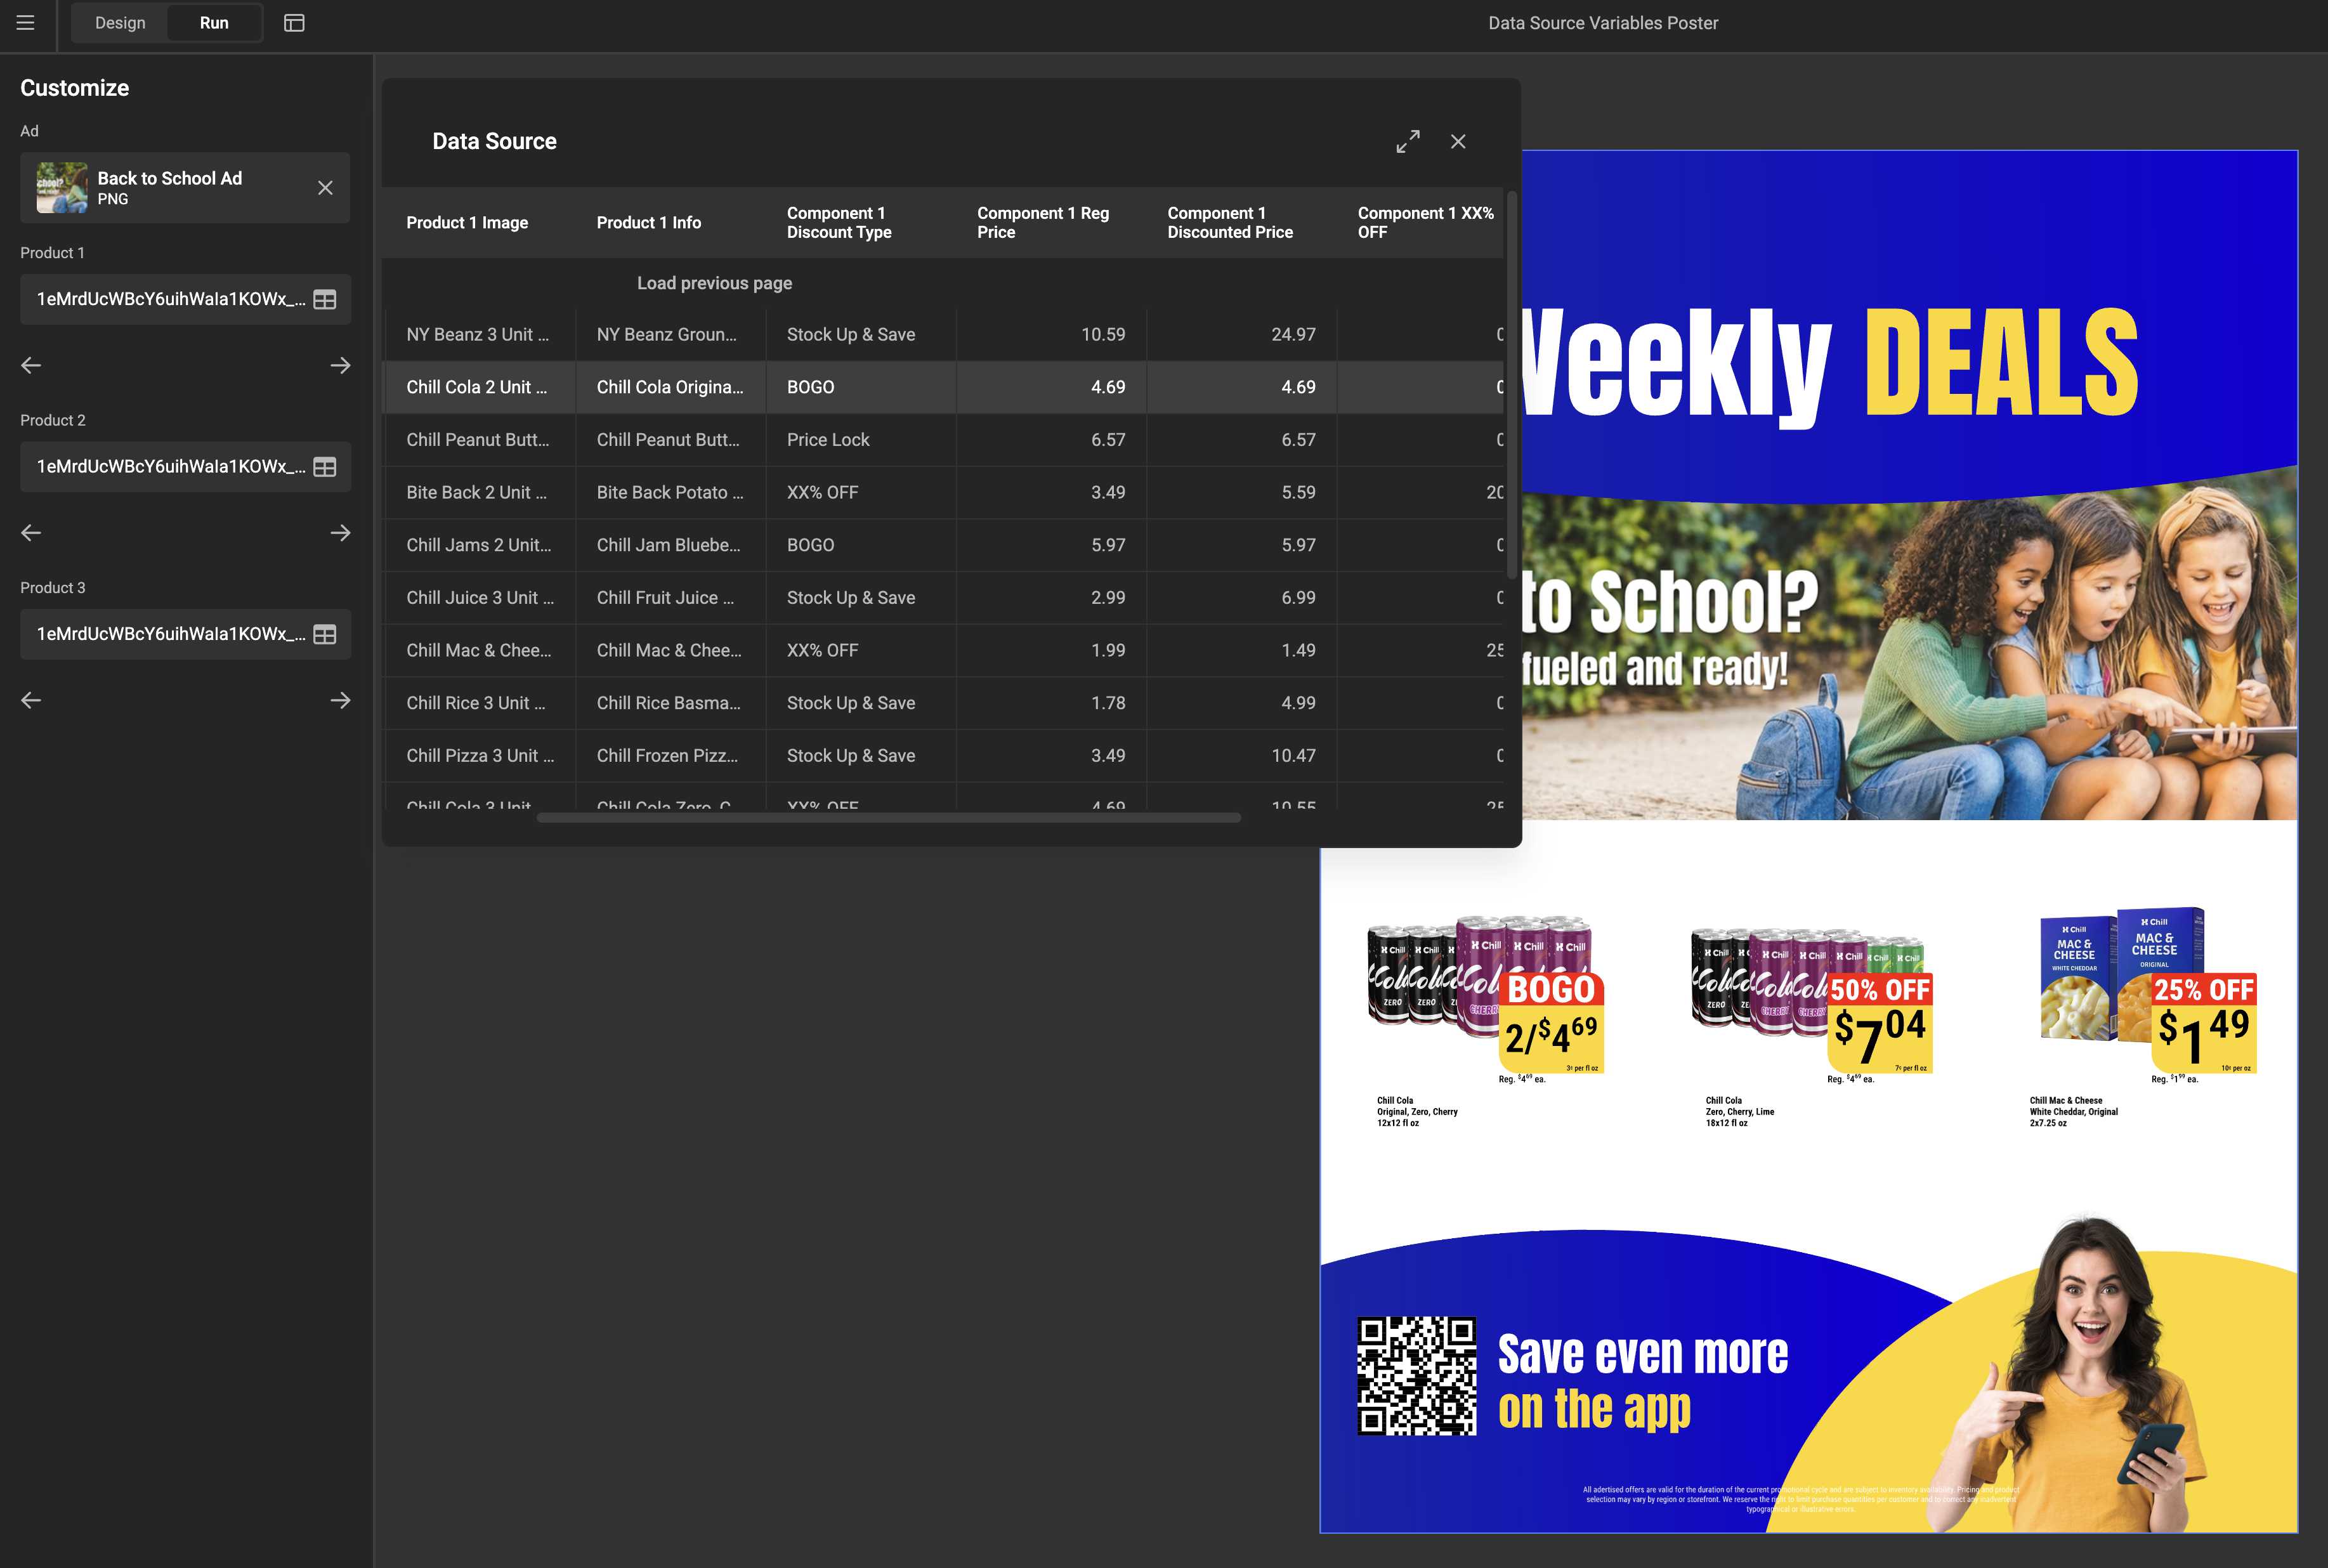The height and width of the screenshot is (1568, 2328).
Task: Click the data table vertical scrollbar
Action: (1512, 384)
